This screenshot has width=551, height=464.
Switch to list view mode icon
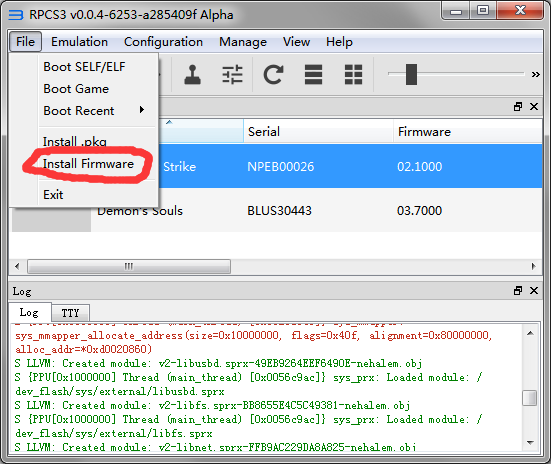(x=313, y=75)
